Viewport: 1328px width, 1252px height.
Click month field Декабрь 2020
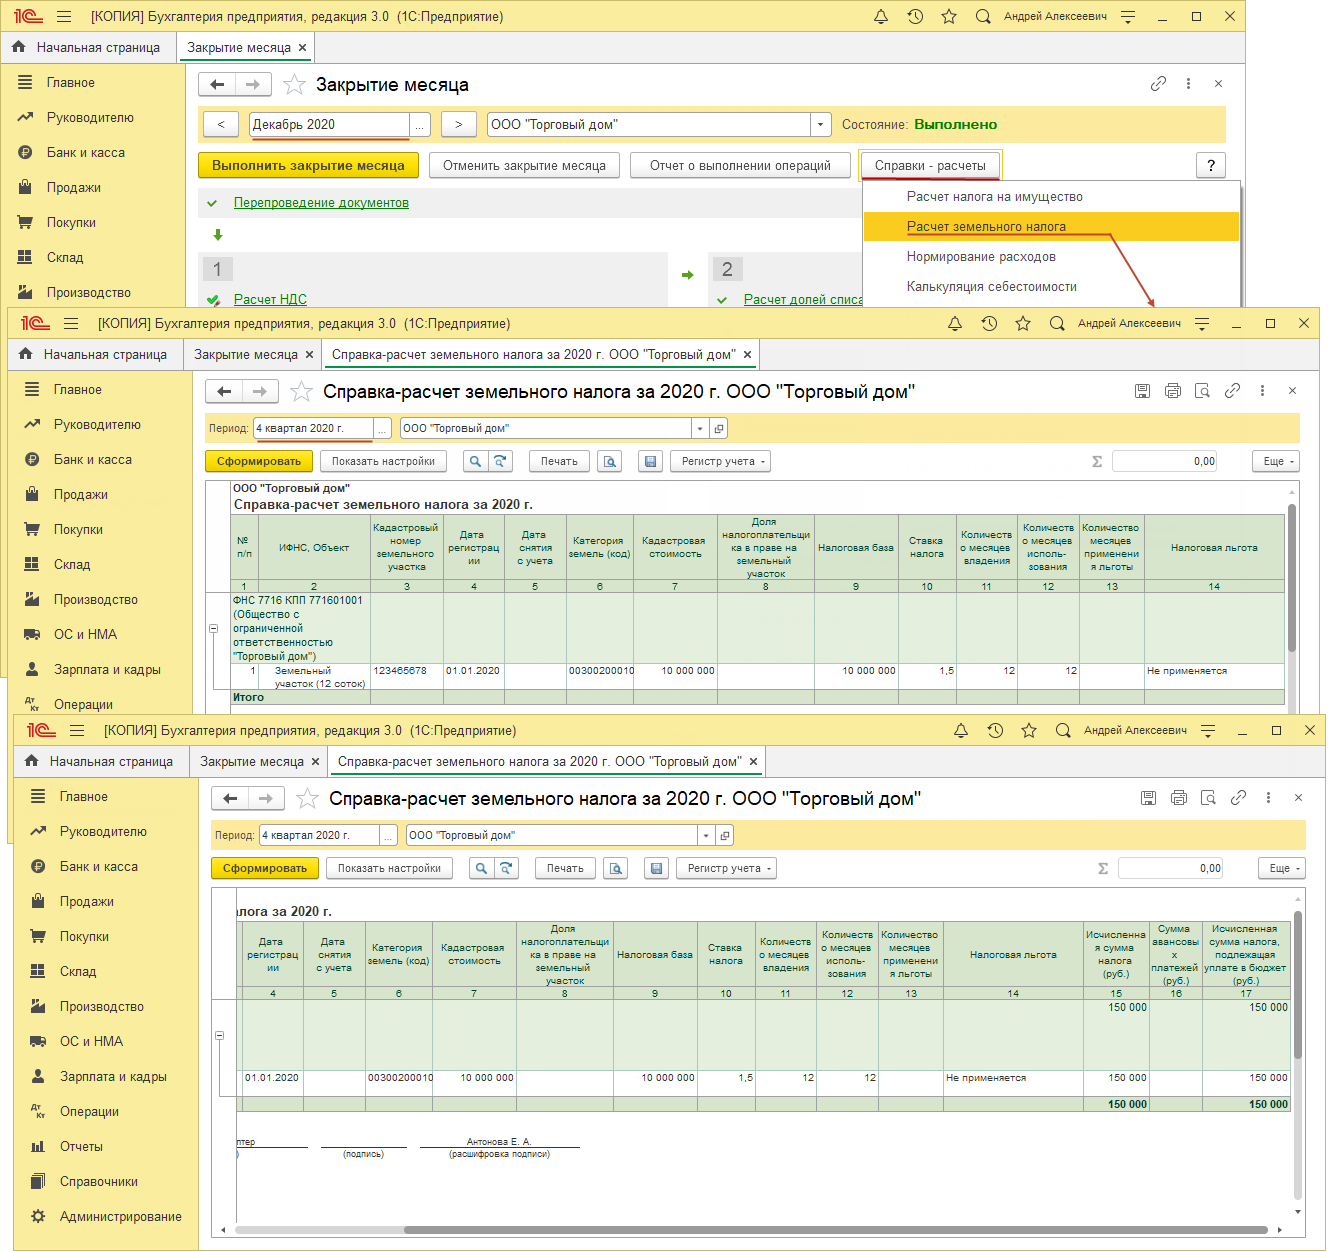pos(330,124)
